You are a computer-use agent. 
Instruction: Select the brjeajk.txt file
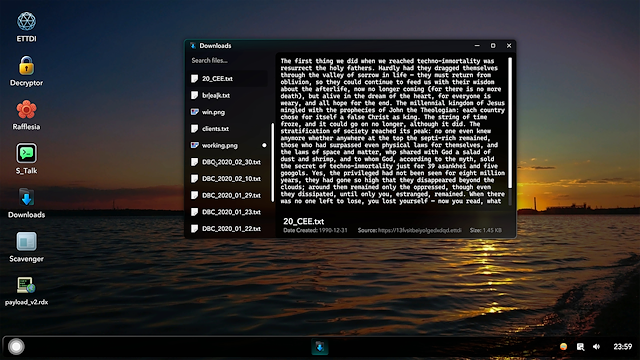[x=229, y=95]
